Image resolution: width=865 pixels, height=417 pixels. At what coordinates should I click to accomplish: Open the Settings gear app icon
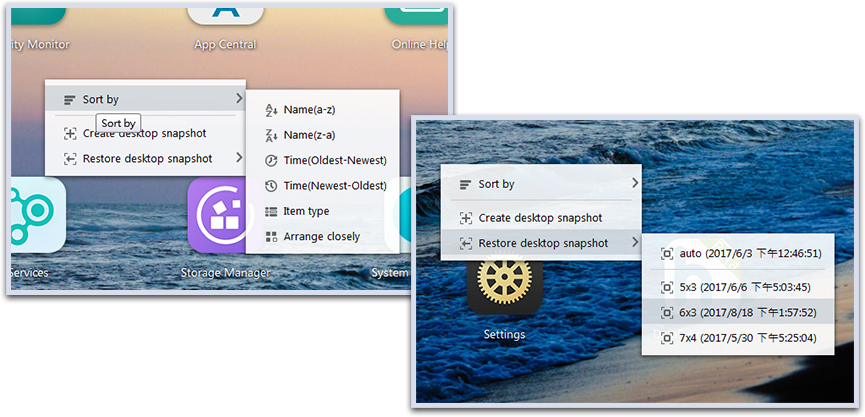505,285
